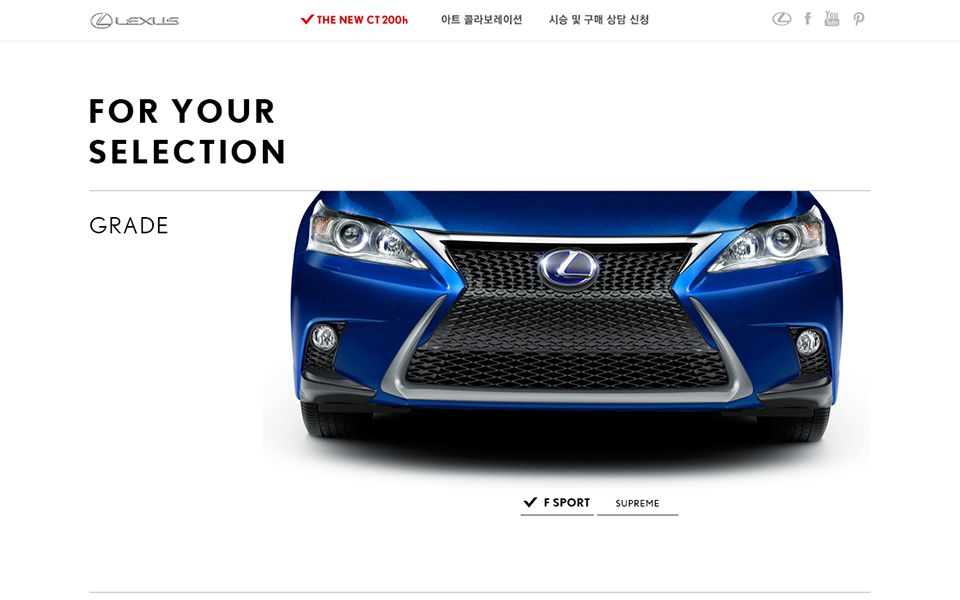960x600 pixels.
Task: Open the 아트 콜라보레이션 menu item
Action: pos(481,20)
